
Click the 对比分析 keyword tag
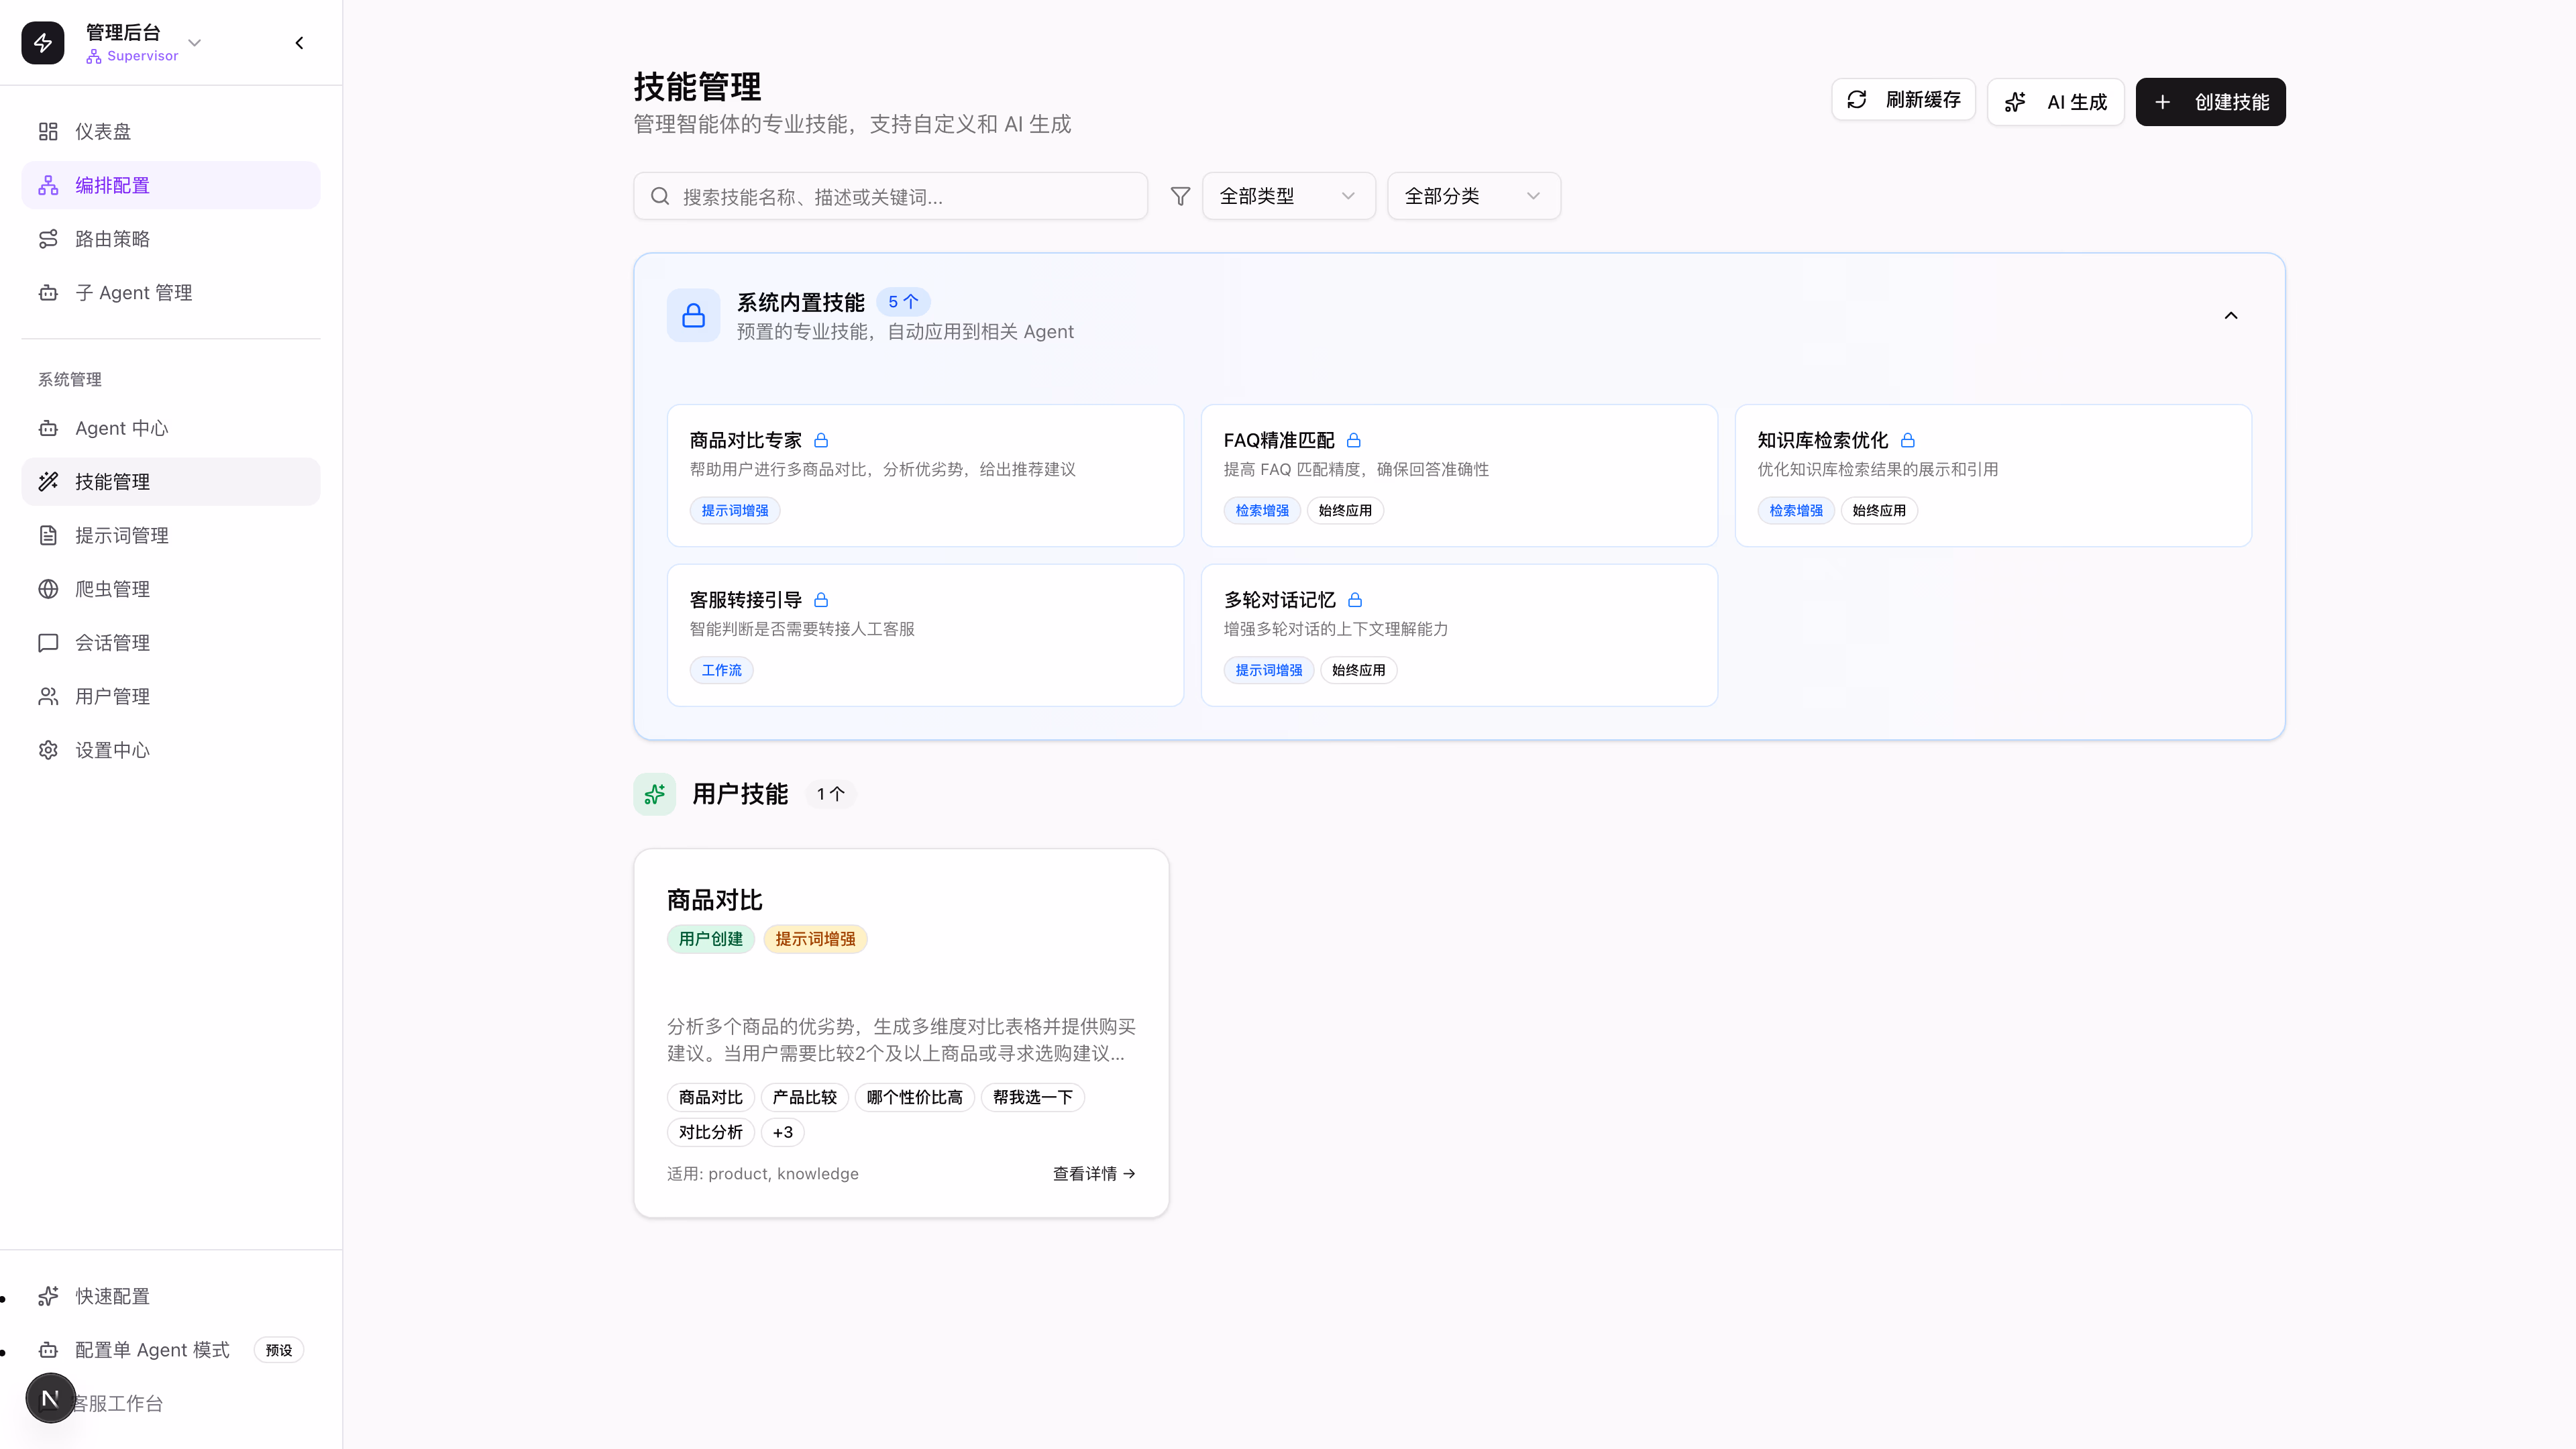click(711, 1132)
